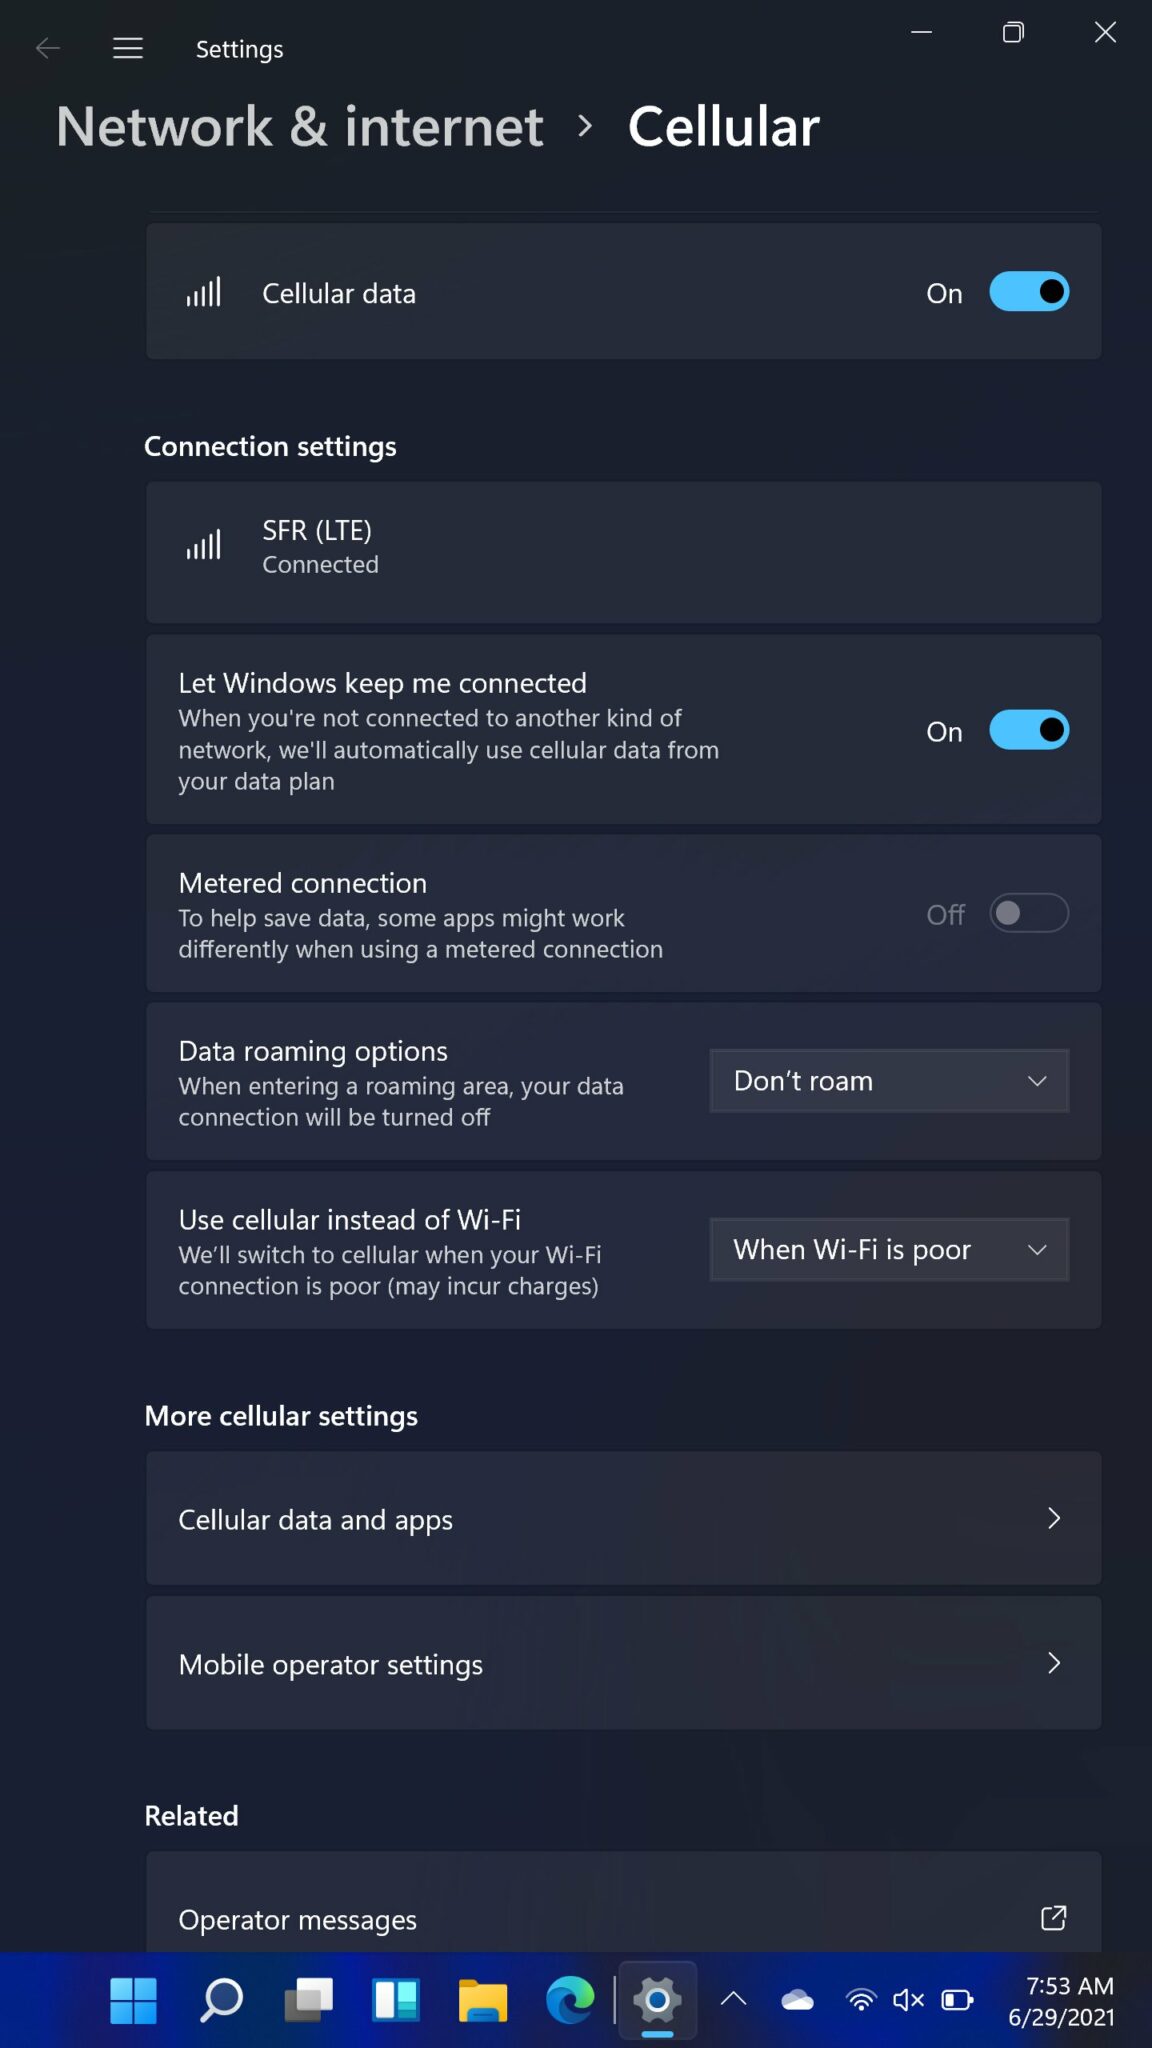
Task: Enable Metered connection
Action: coord(1028,913)
